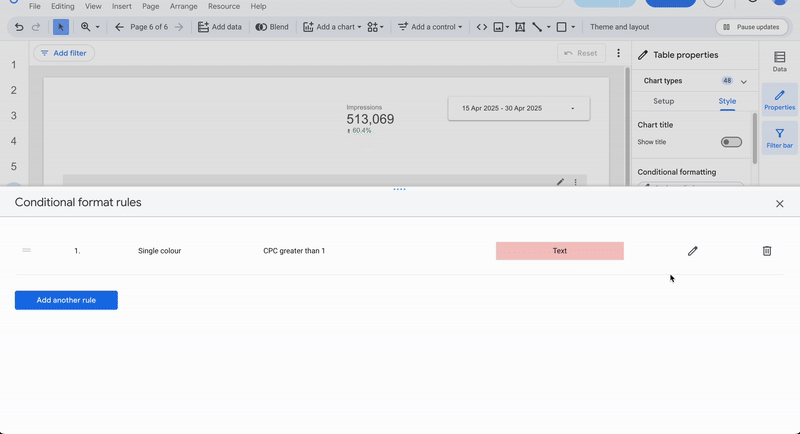Click the table edit pencil icon
800x434 pixels.
tap(560, 182)
